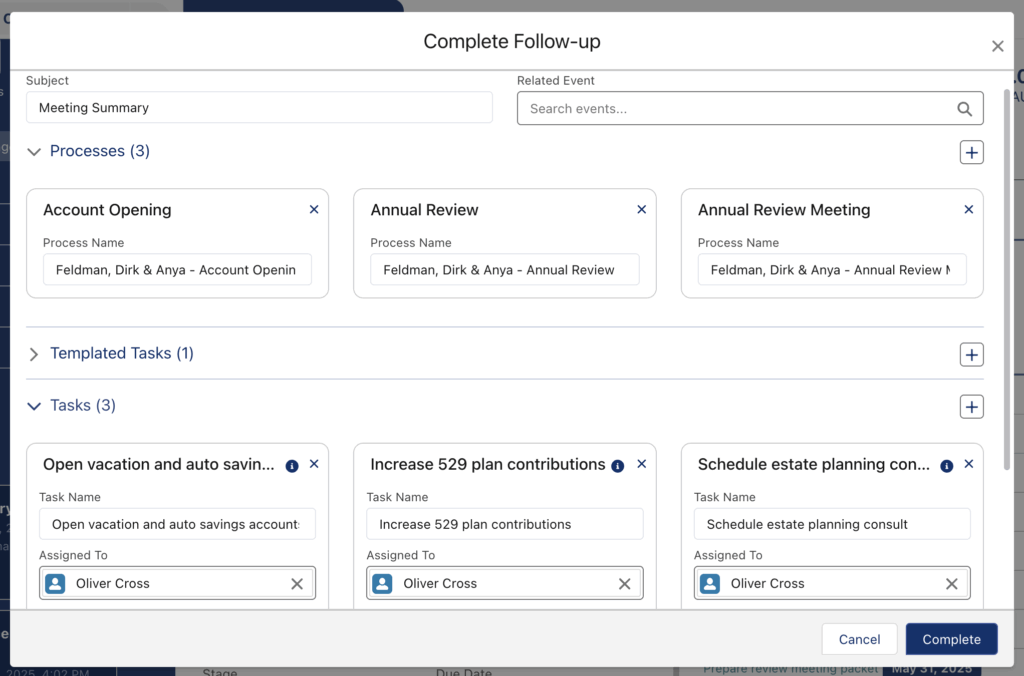Show info for Schedule estate planning task
This screenshot has width=1024, height=676.
pos(946,466)
